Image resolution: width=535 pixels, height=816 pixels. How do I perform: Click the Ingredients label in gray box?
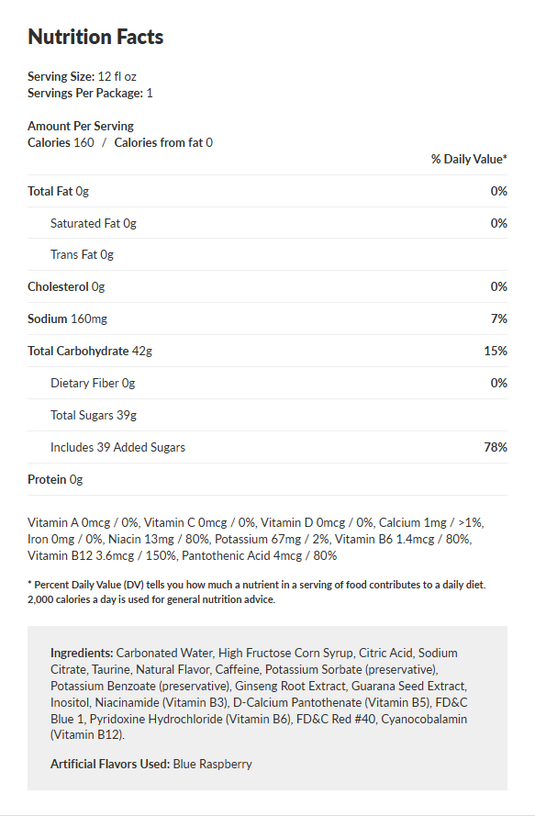[x=82, y=653]
